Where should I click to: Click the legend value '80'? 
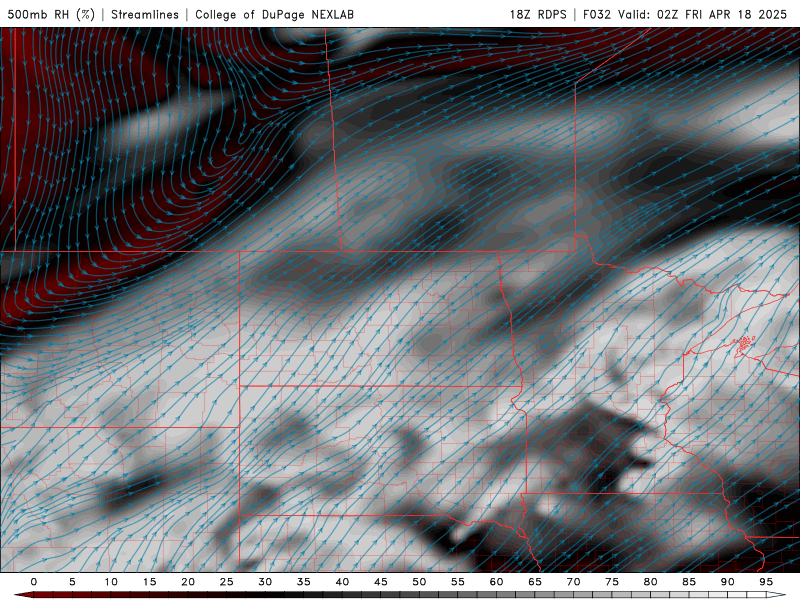pyautogui.click(x=650, y=582)
